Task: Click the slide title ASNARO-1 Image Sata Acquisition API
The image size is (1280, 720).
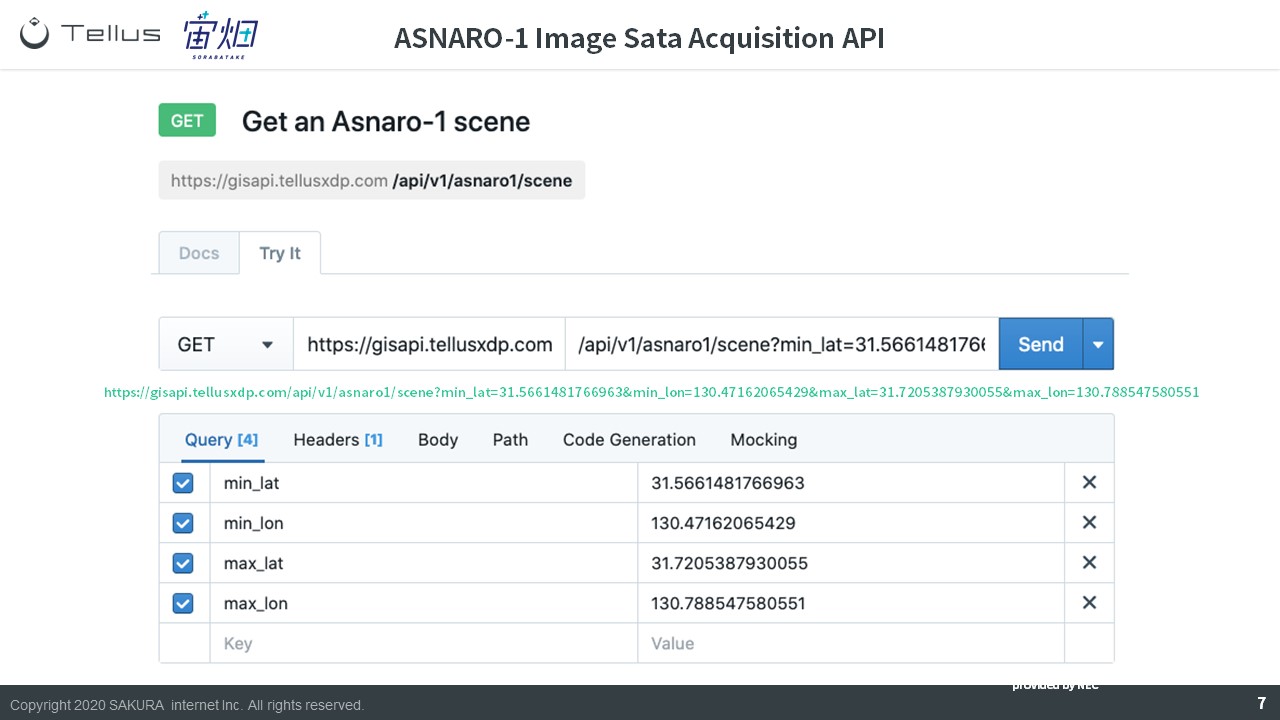Action: [x=639, y=38]
